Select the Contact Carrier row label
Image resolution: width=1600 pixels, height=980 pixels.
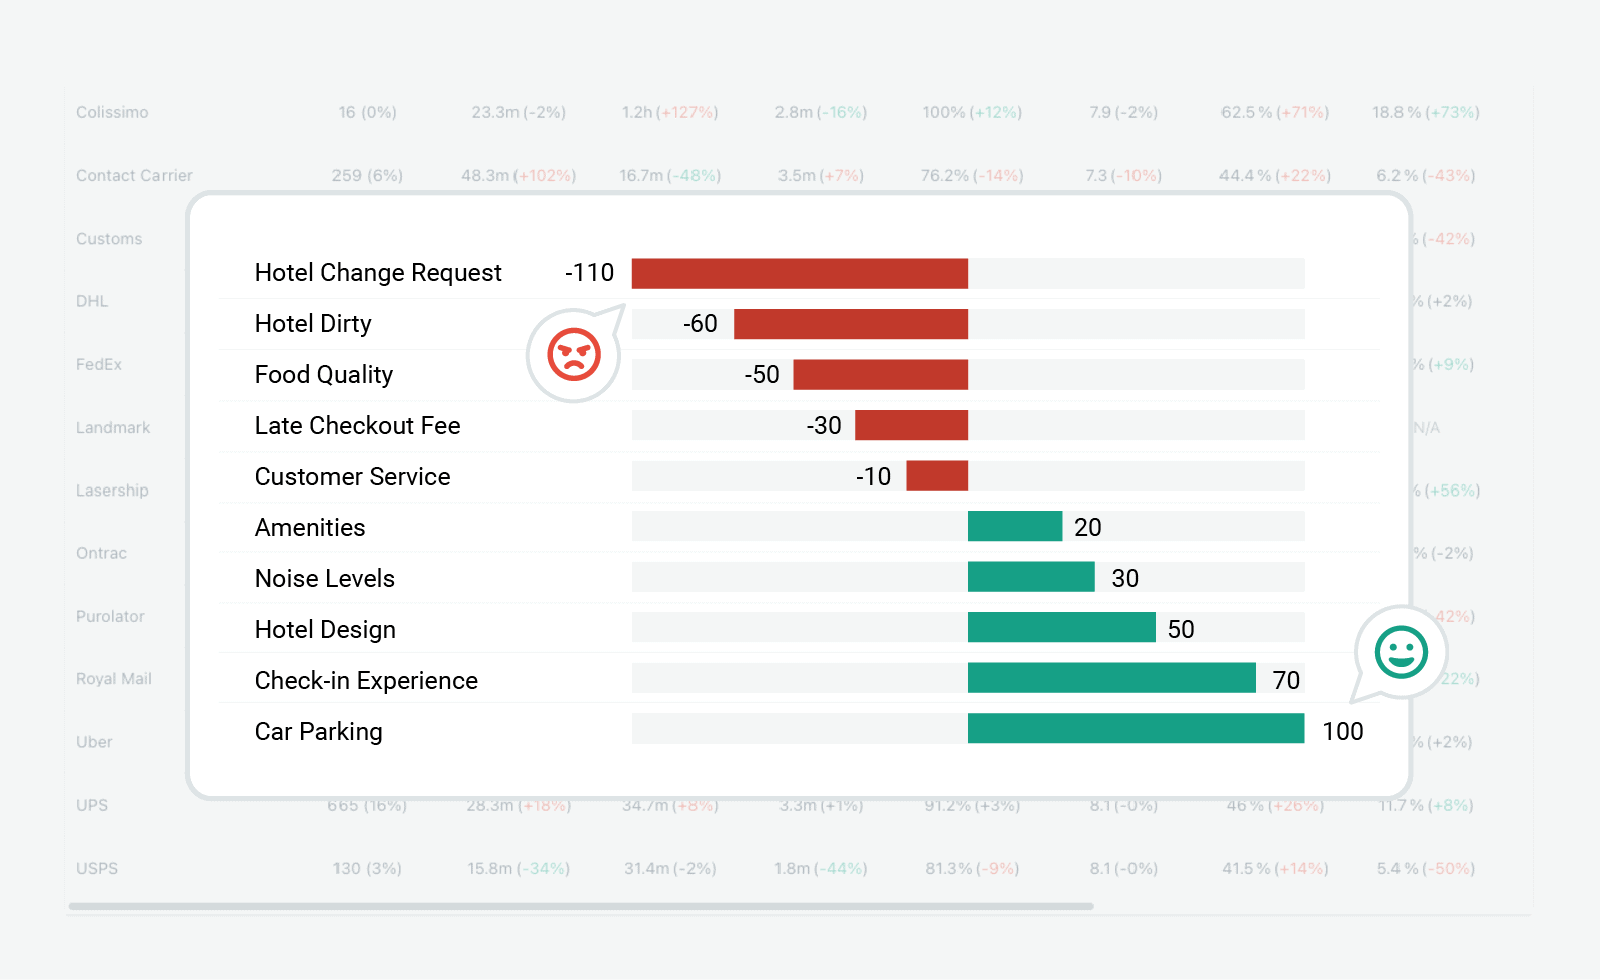click(134, 176)
